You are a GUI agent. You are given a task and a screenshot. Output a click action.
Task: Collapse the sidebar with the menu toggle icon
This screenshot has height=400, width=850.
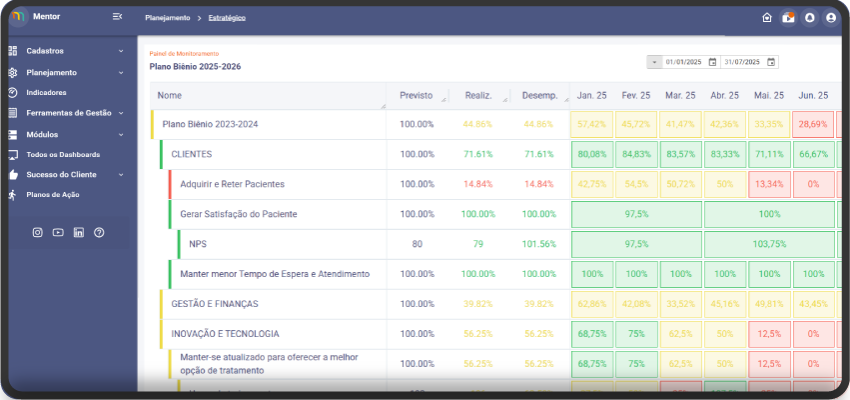click(x=118, y=17)
